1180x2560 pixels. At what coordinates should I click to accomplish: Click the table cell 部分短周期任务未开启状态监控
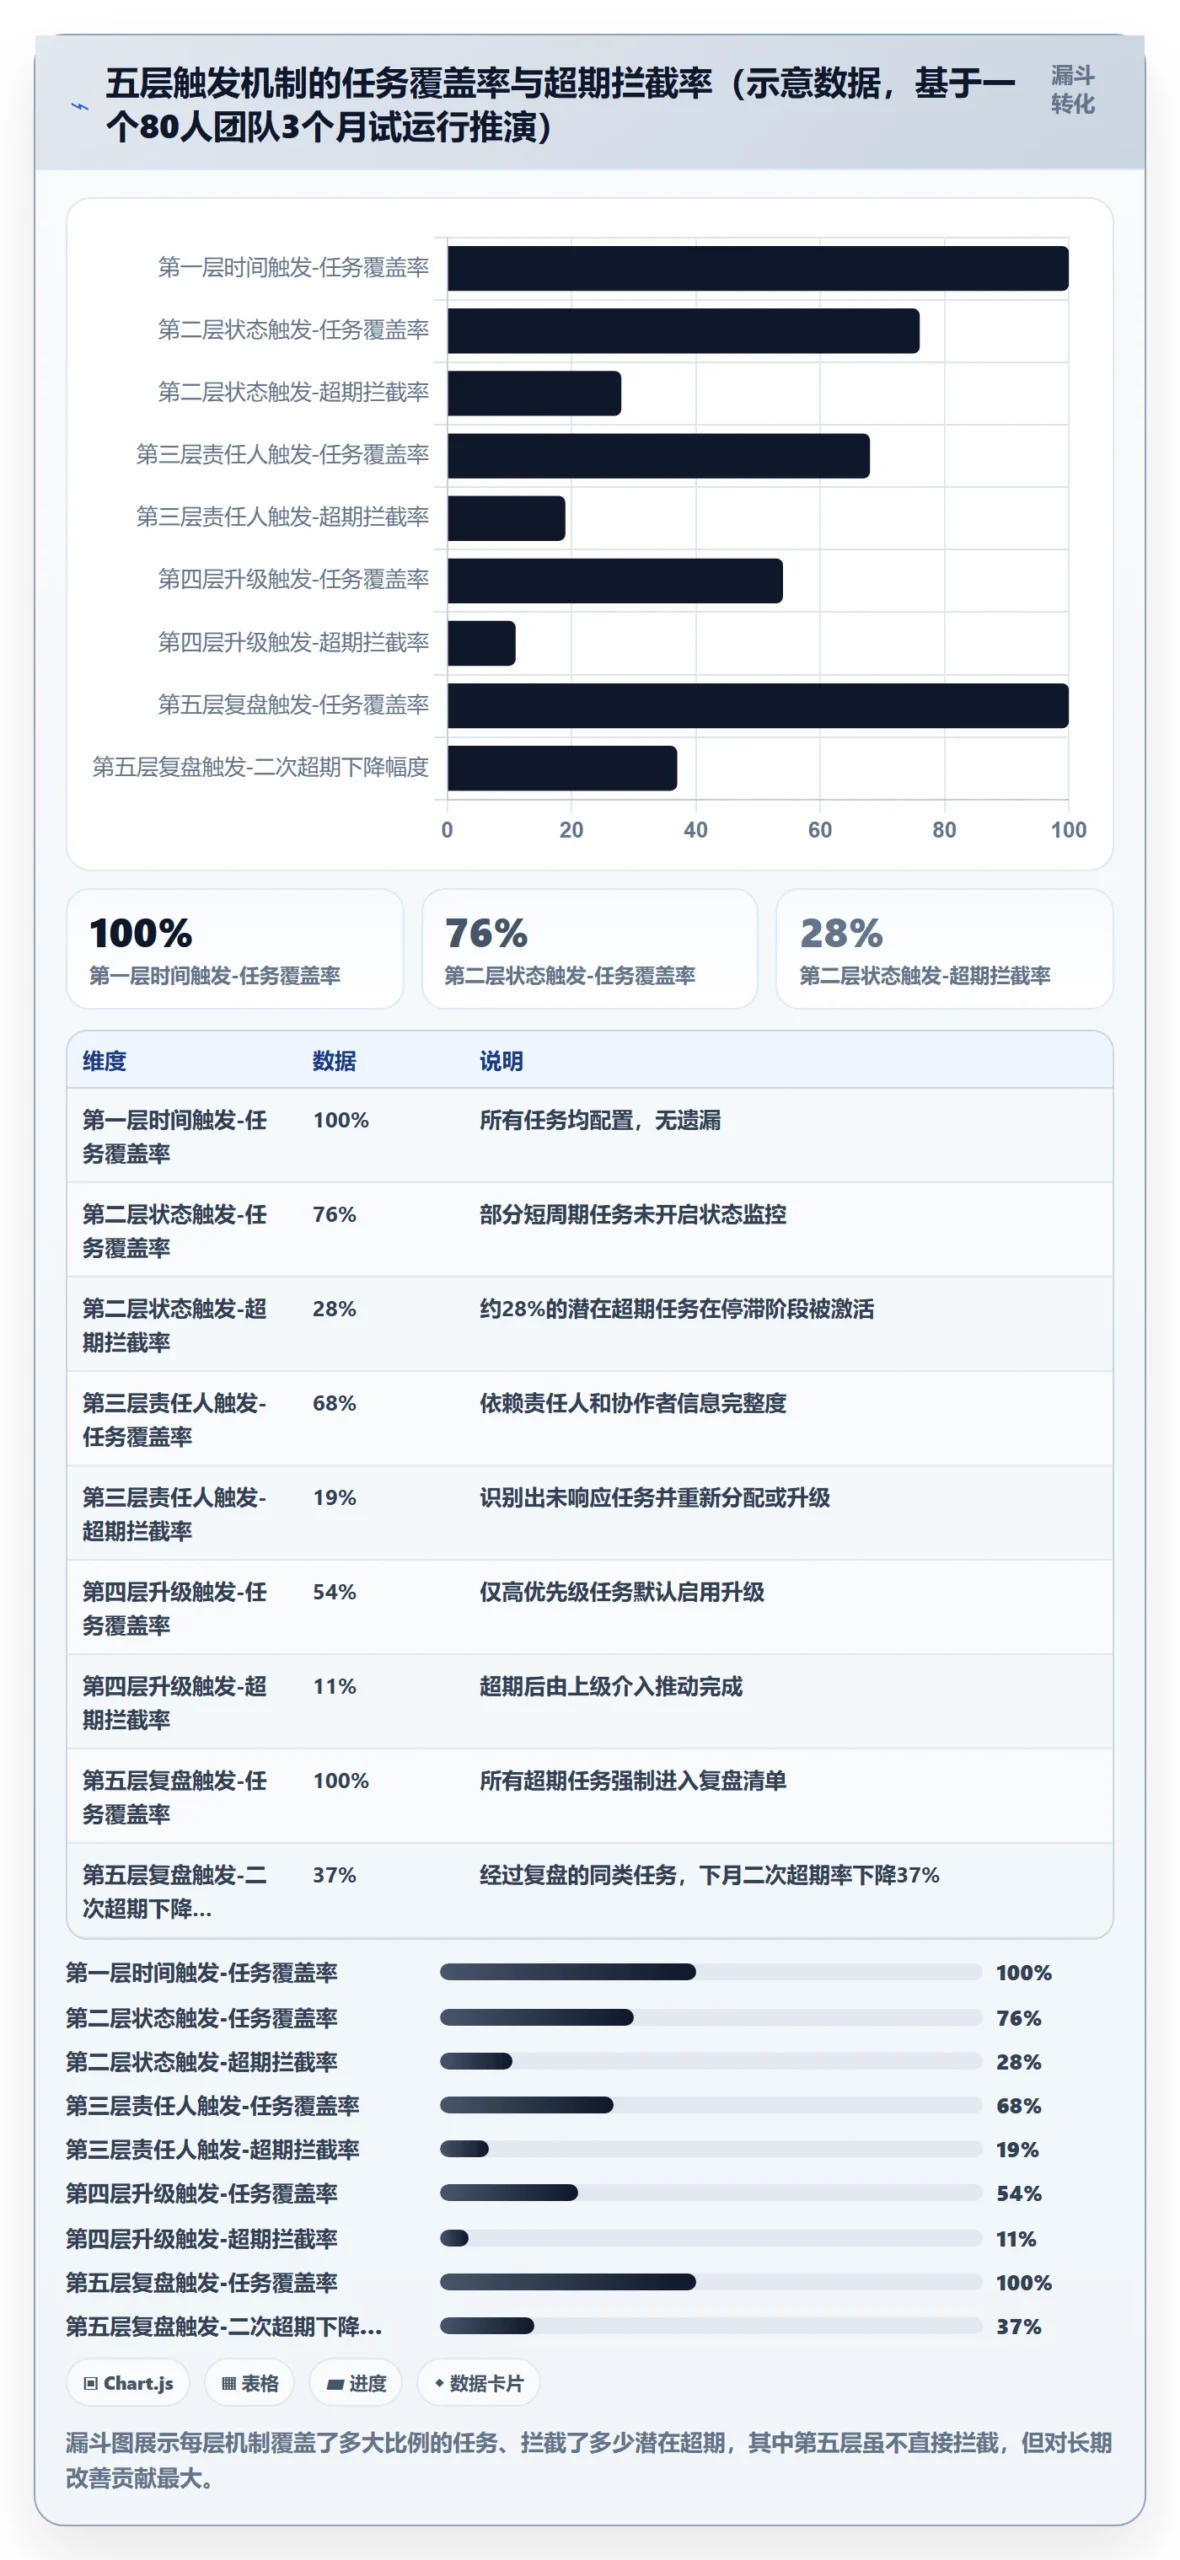(x=633, y=1214)
